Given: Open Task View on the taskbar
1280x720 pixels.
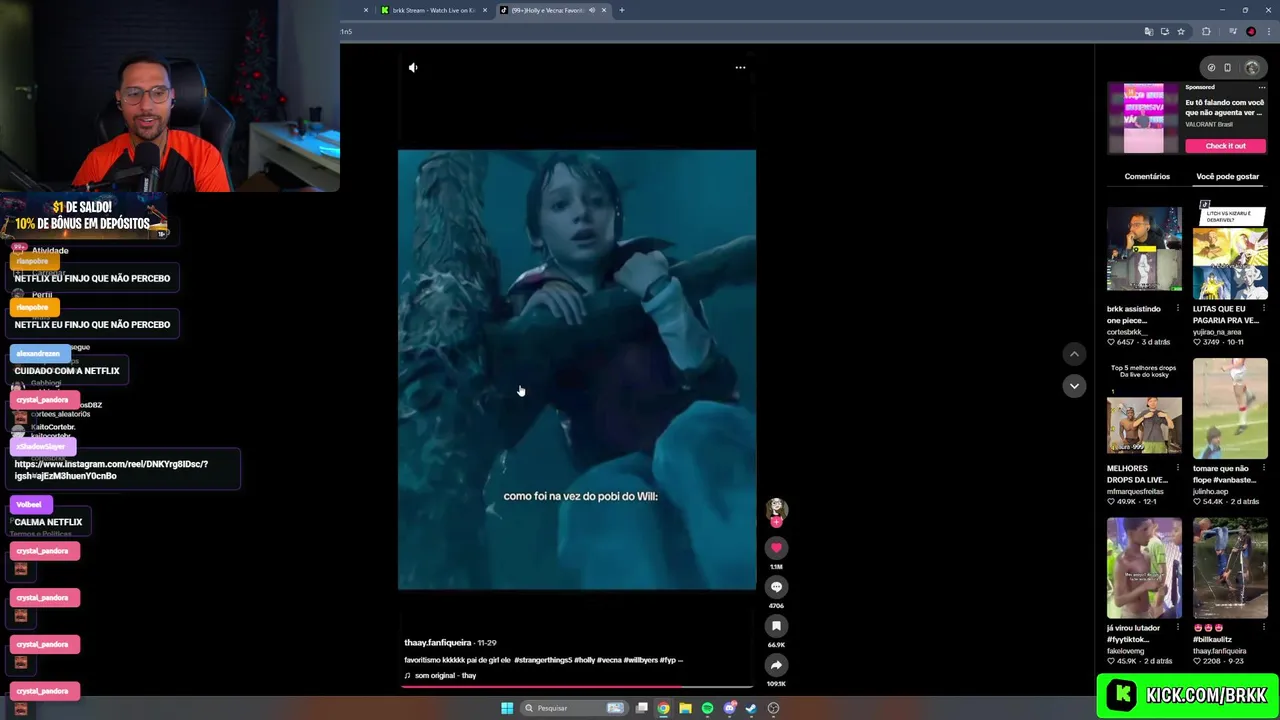Looking at the screenshot, I should [x=642, y=708].
